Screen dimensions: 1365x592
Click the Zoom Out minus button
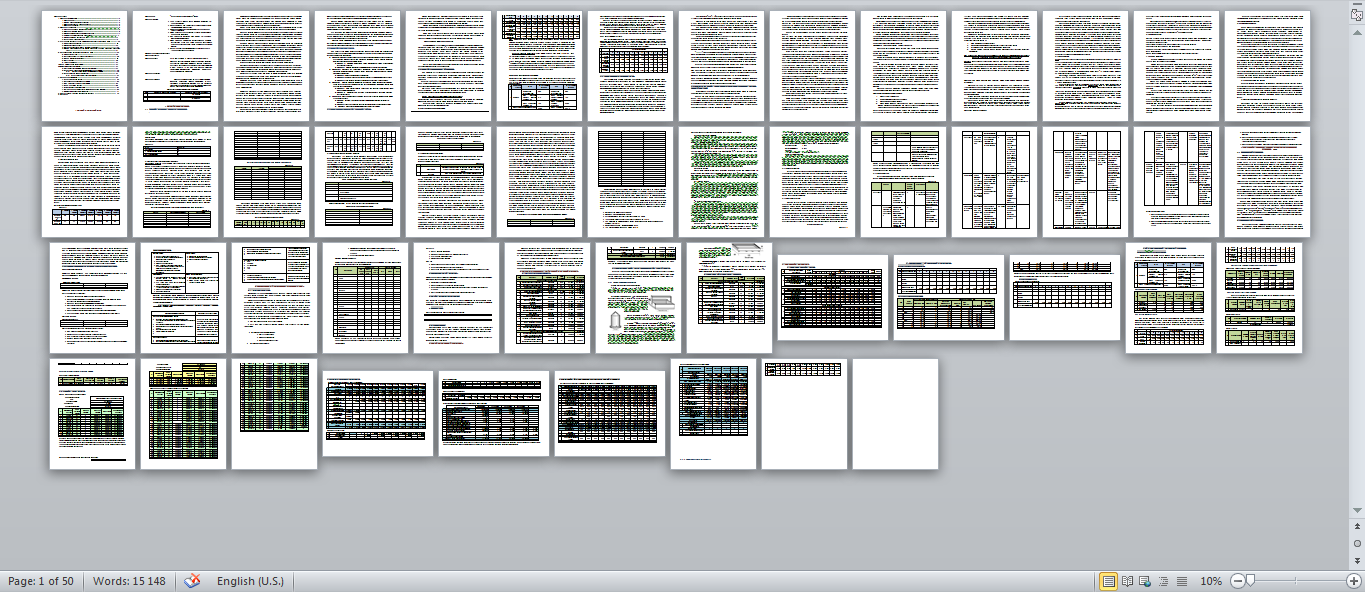pyautogui.click(x=1238, y=581)
